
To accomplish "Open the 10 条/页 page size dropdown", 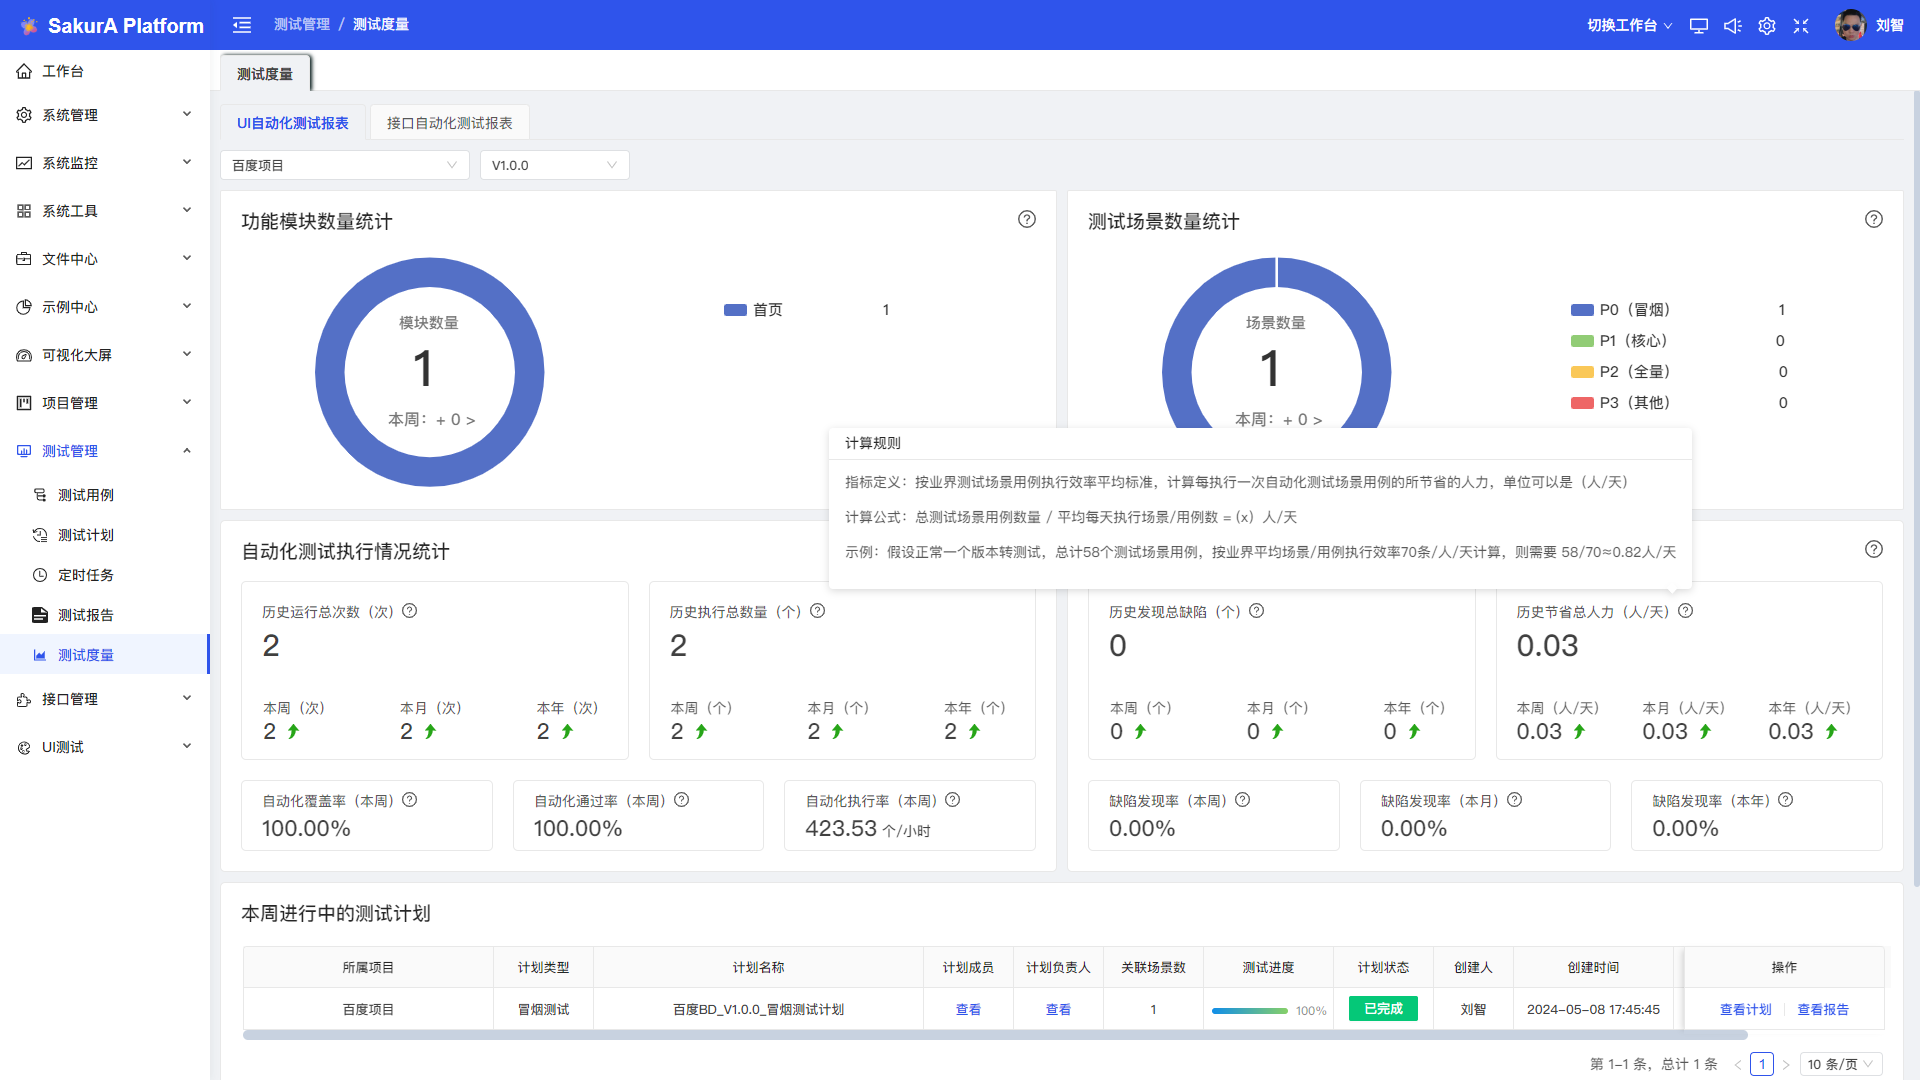I will tap(1840, 1064).
